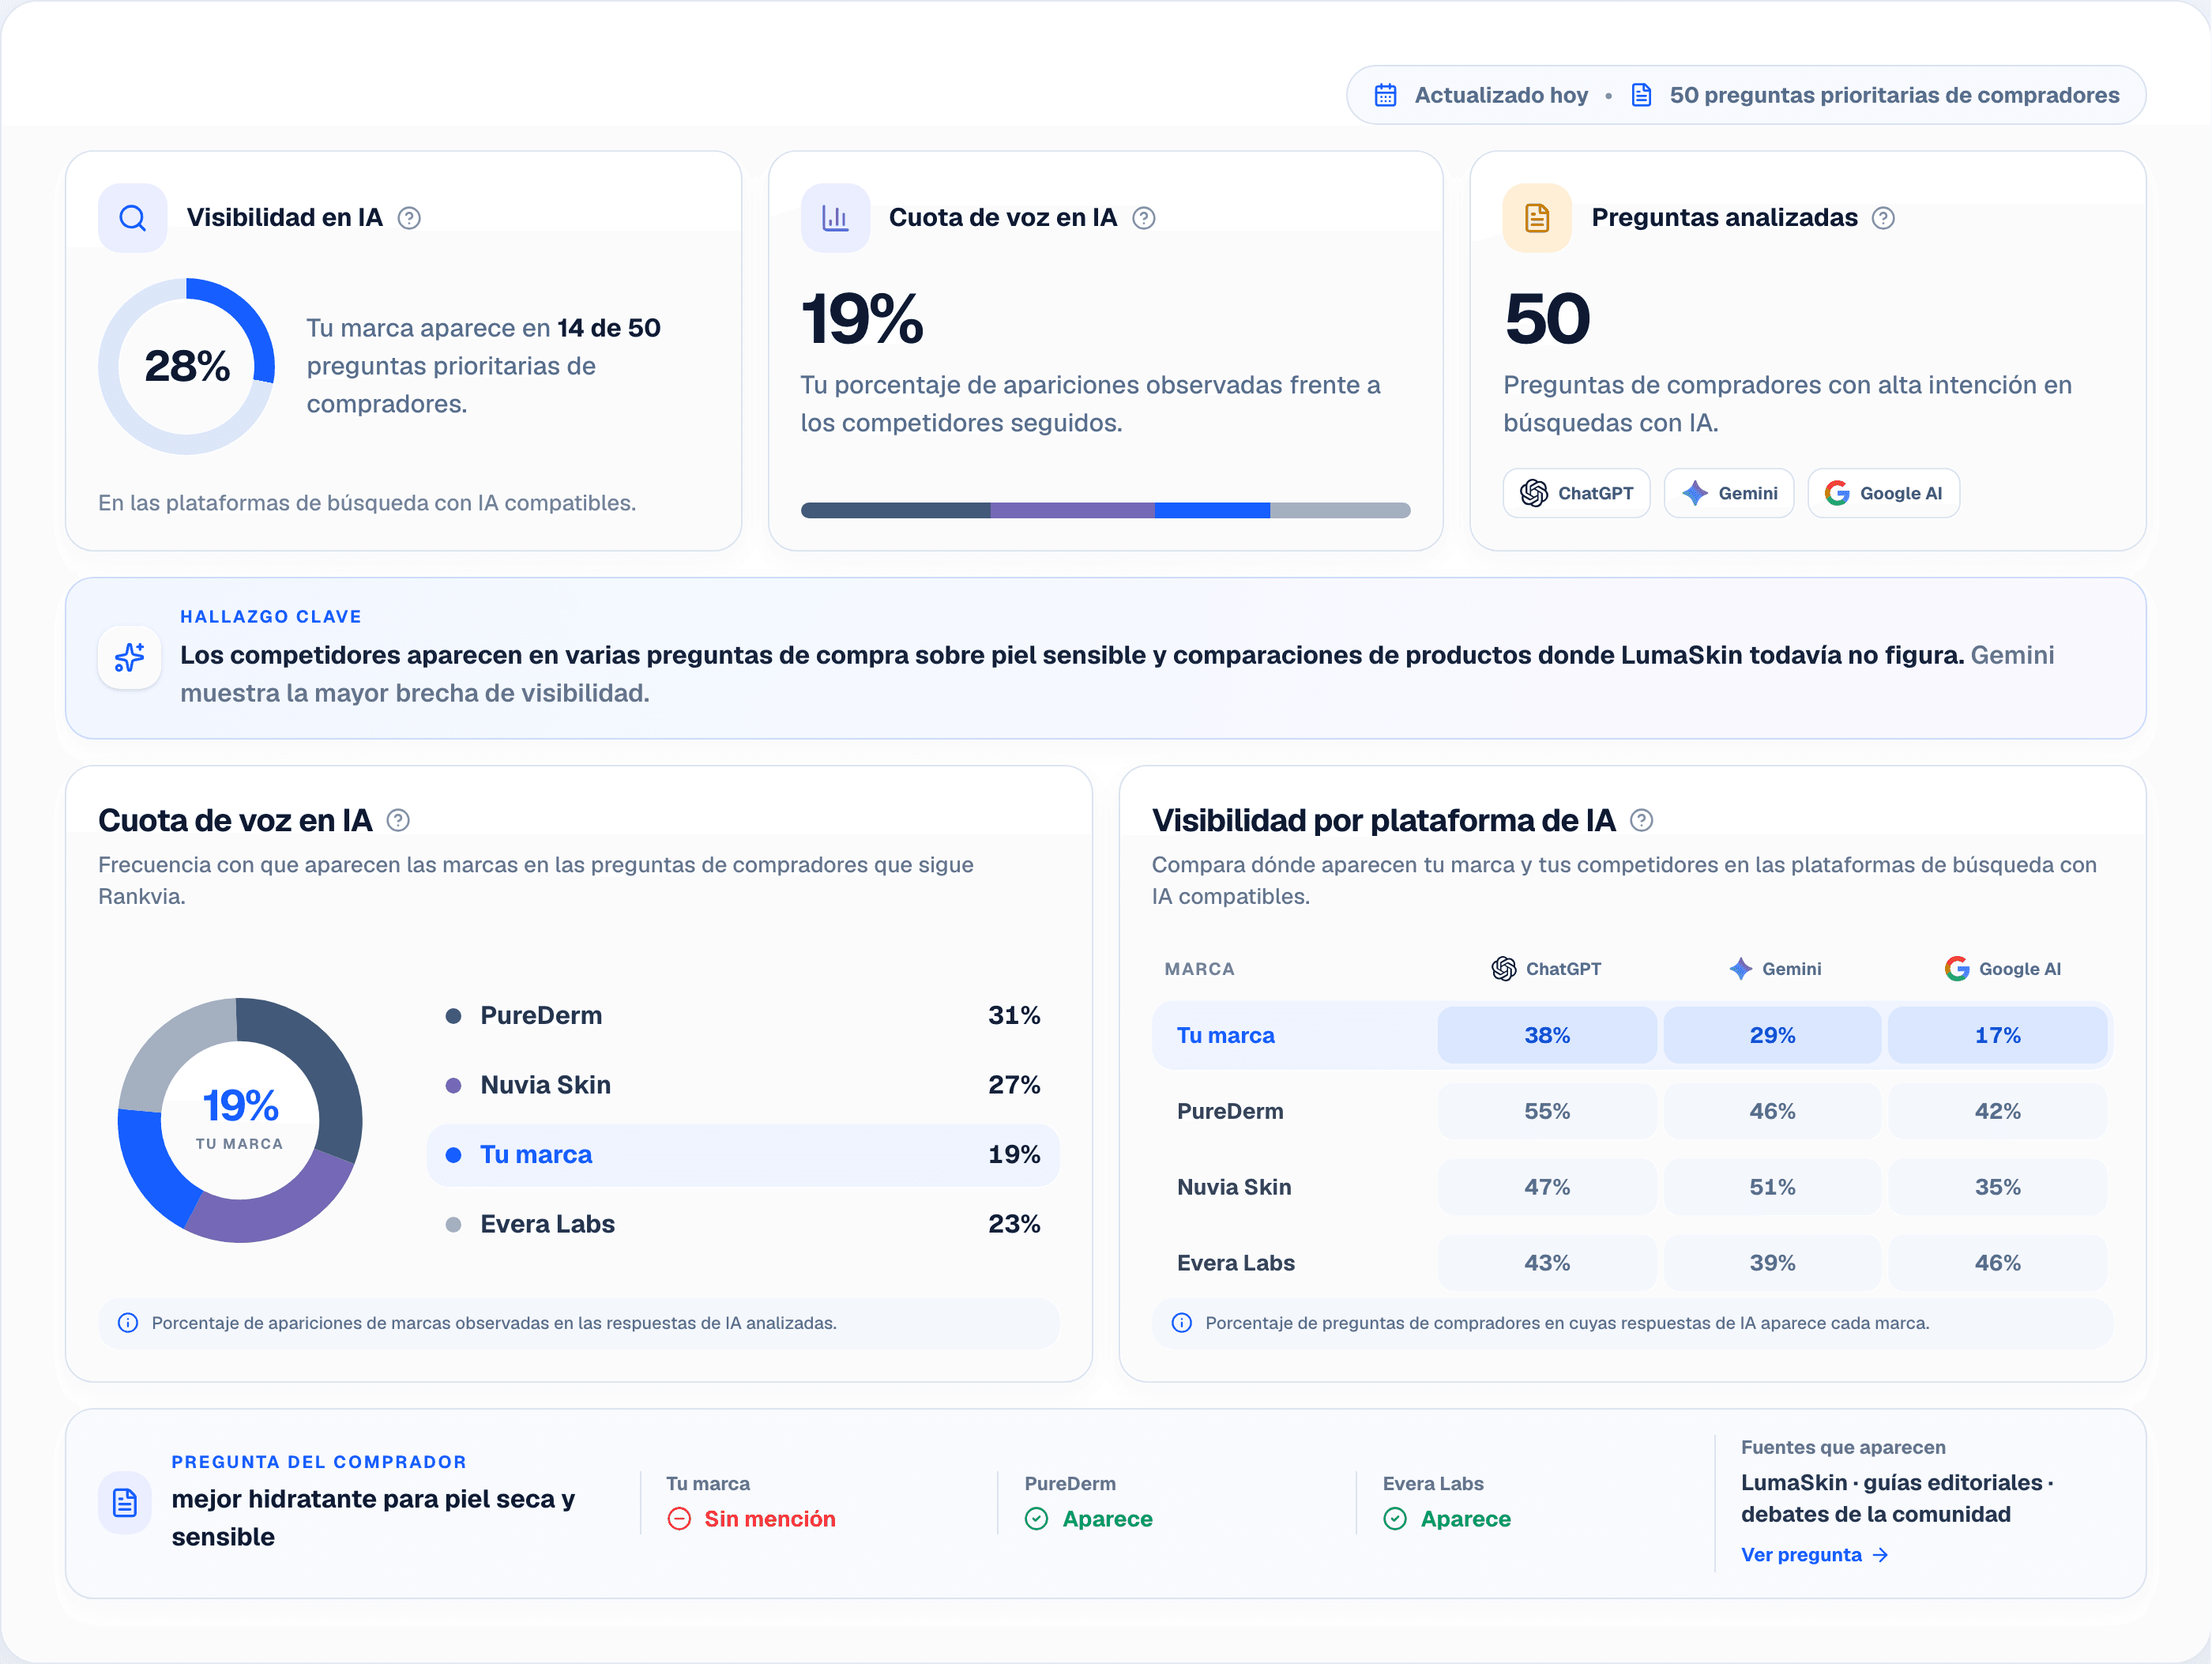Select the Google AI platform chip
Screen dimensions: 2212x1664
coord(1883,493)
